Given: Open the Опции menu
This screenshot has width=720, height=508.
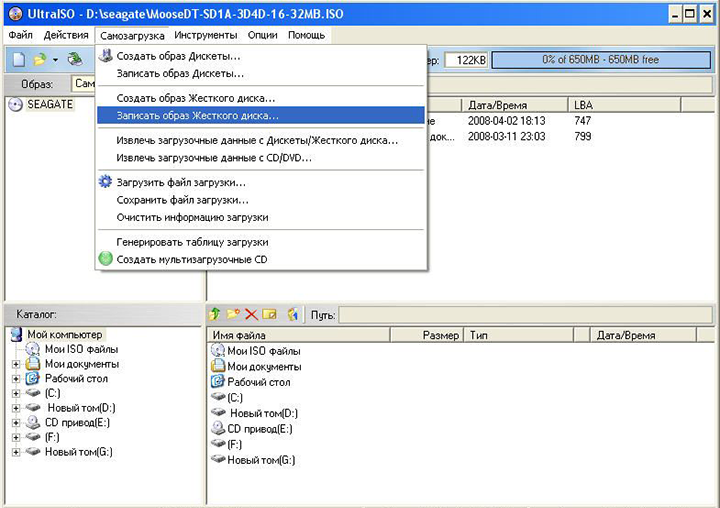Looking at the screenshot, I should pos(263,35).
